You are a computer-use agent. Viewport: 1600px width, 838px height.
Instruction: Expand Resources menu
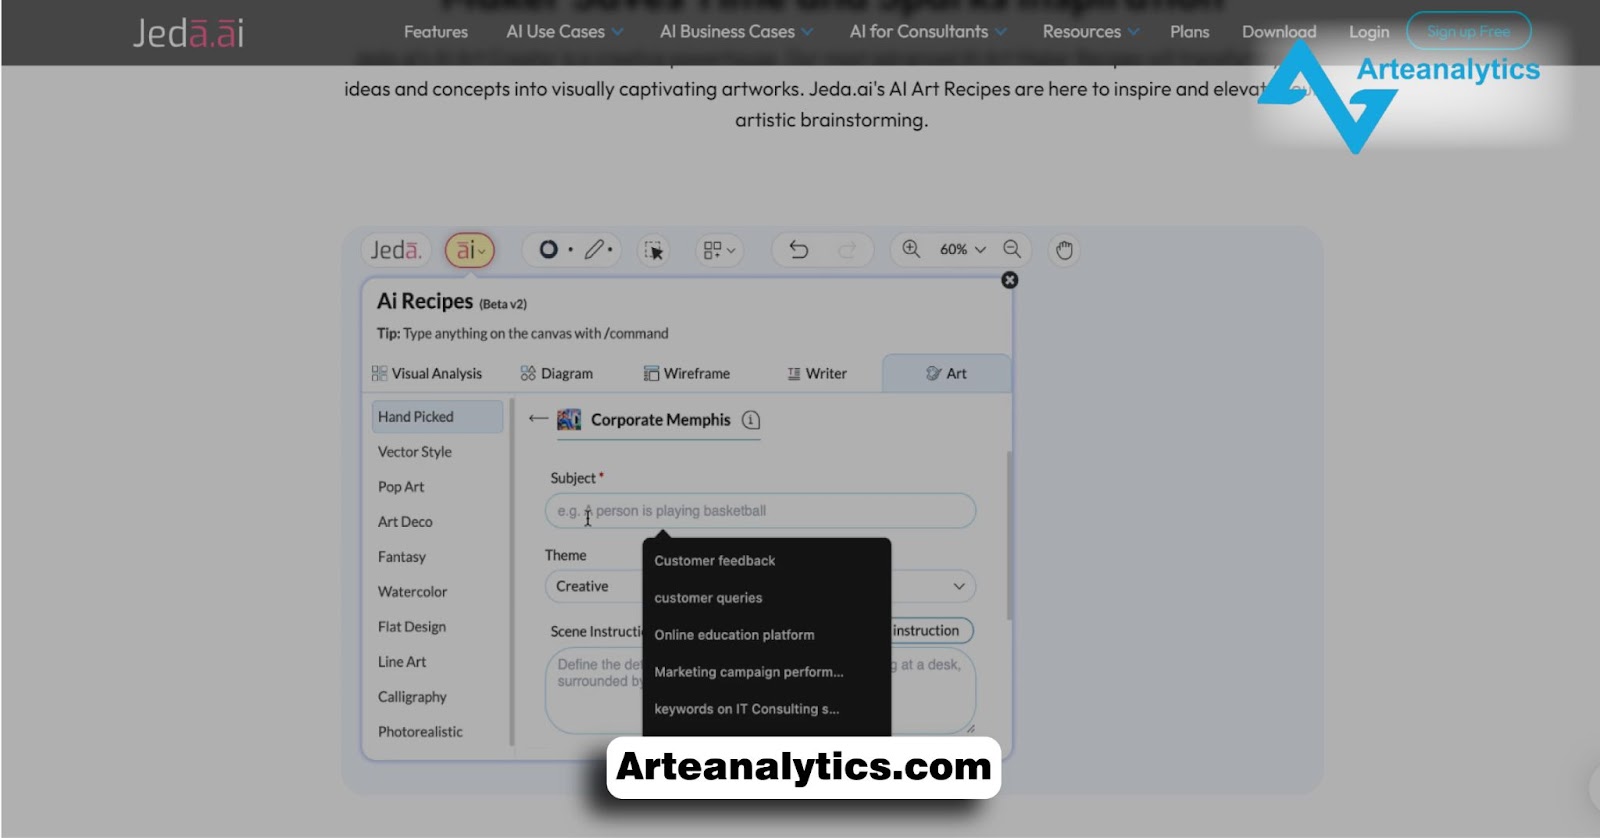1091,32
